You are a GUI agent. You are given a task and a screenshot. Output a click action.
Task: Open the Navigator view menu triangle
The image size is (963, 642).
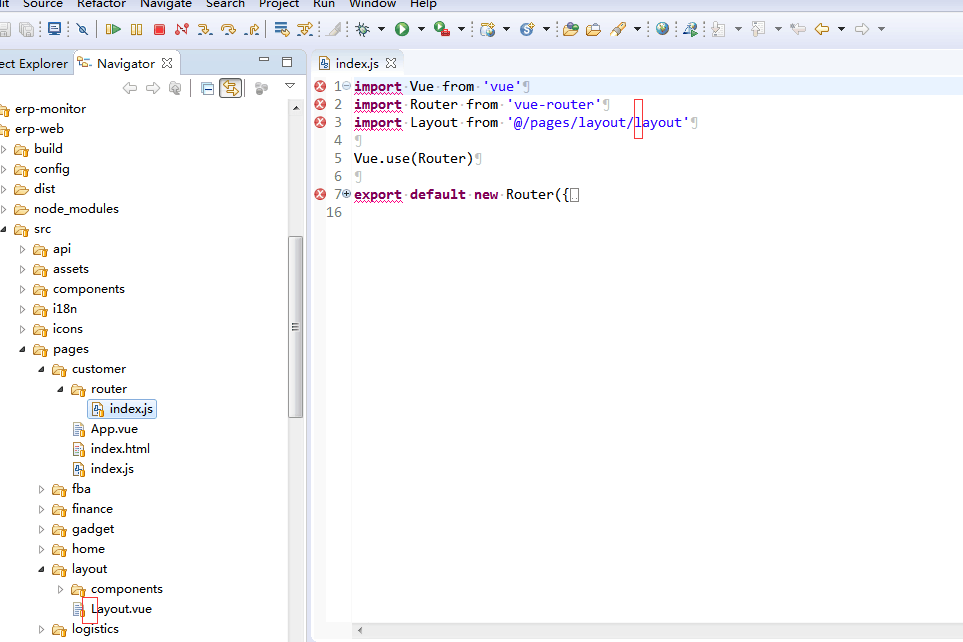click(x=290, y=86)
